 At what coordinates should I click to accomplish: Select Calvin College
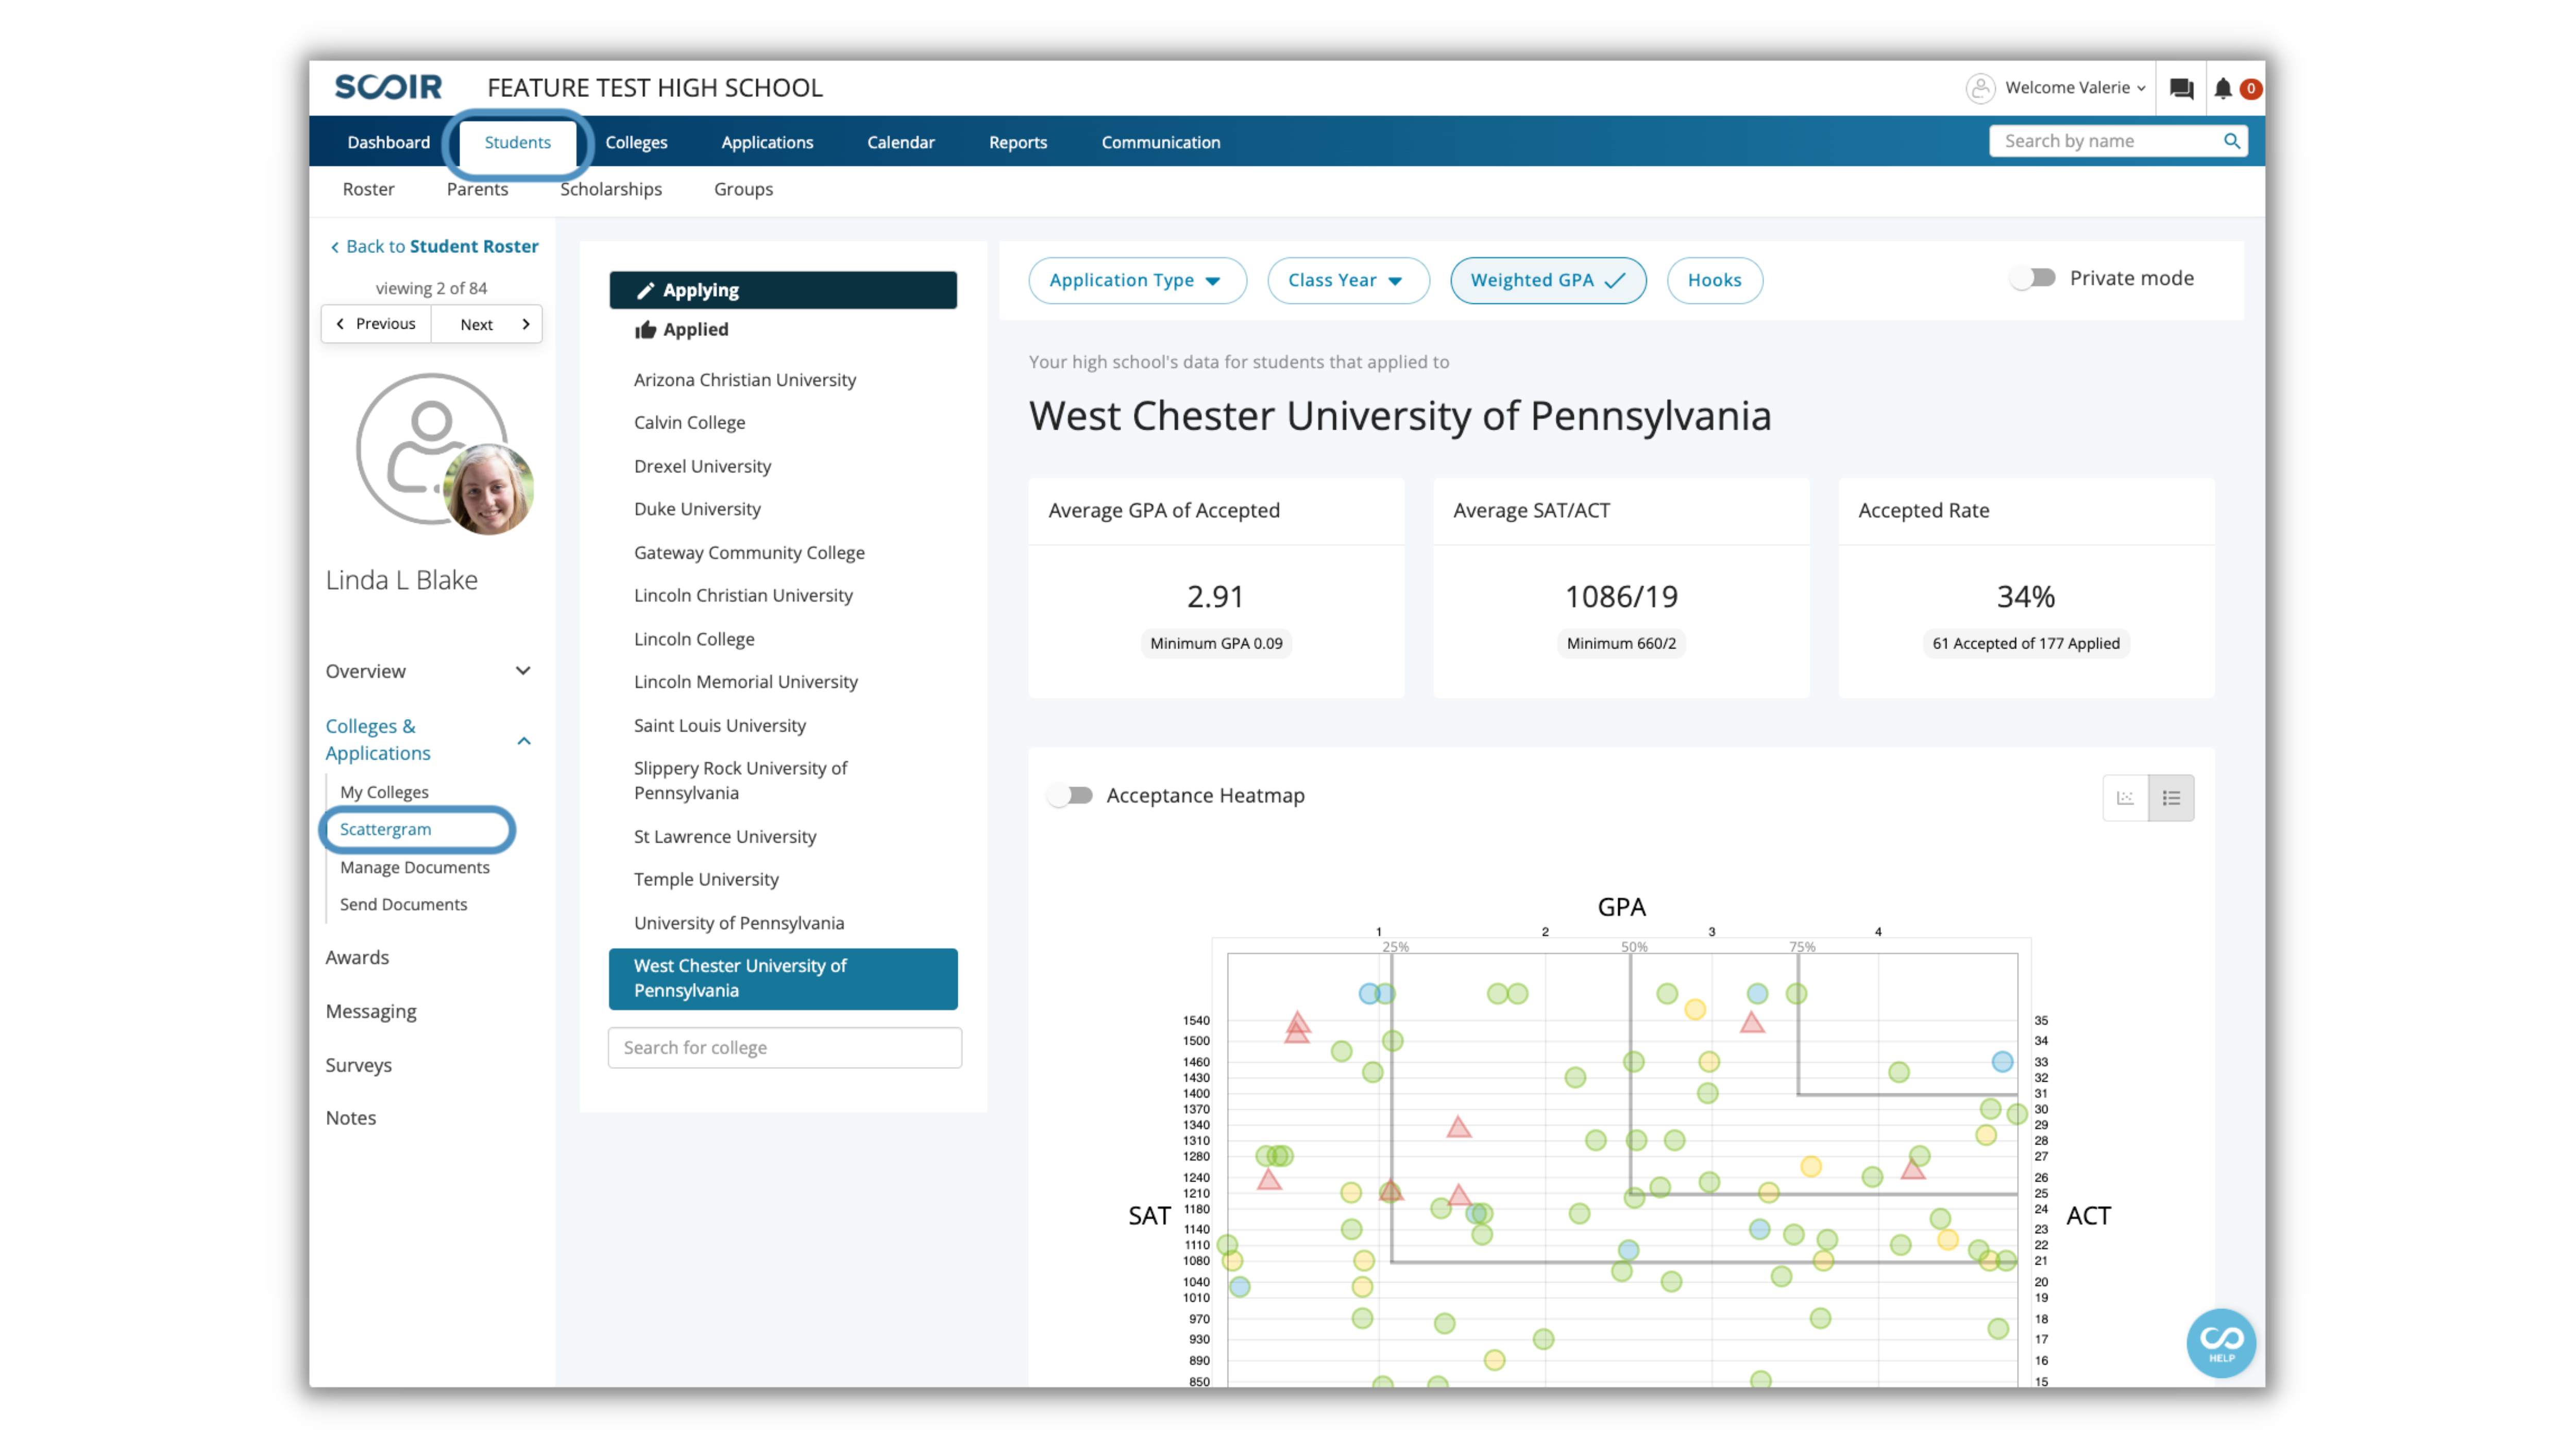click(x=689, y=422)
